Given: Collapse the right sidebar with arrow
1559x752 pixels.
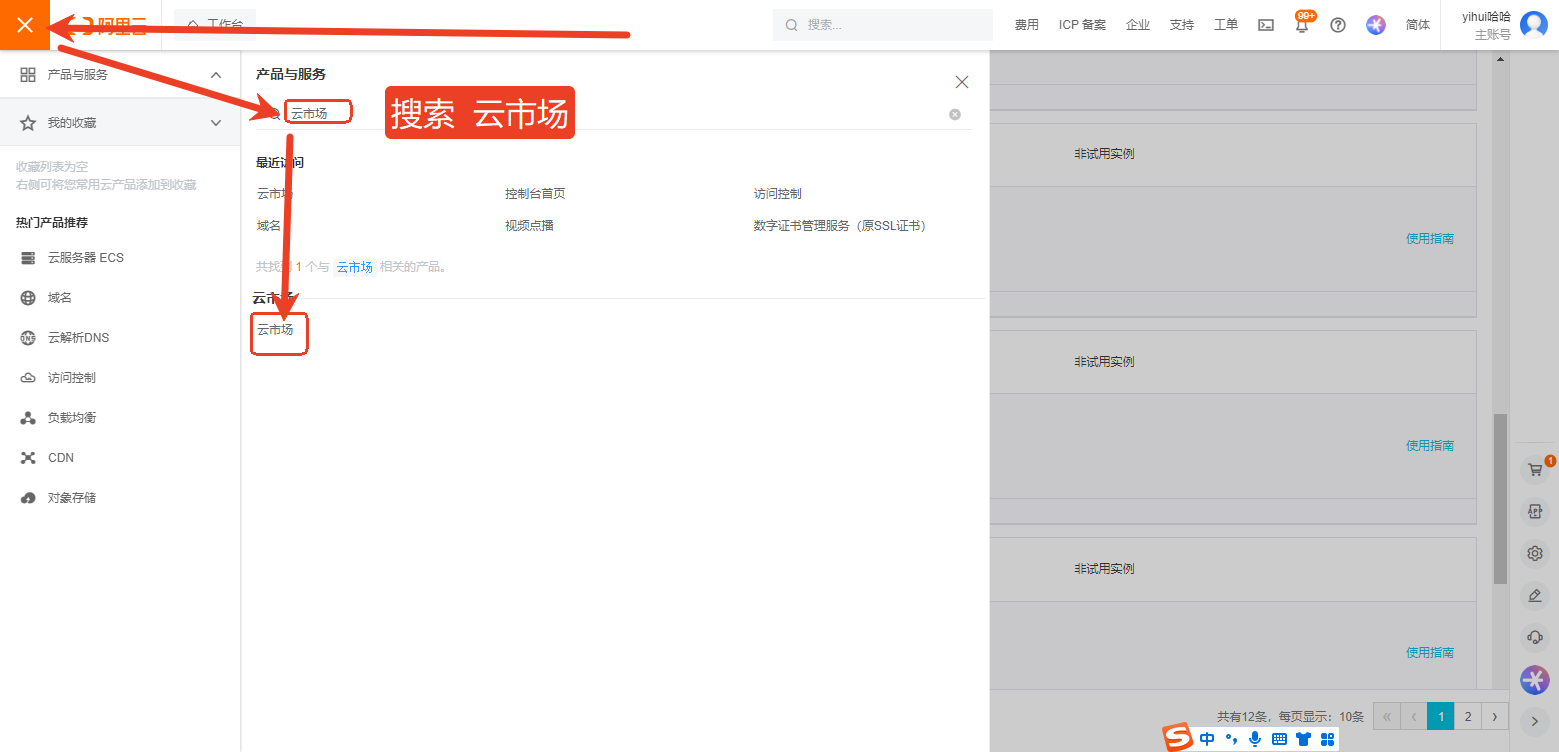Looking at the screenshot, I should [1535, 721].
